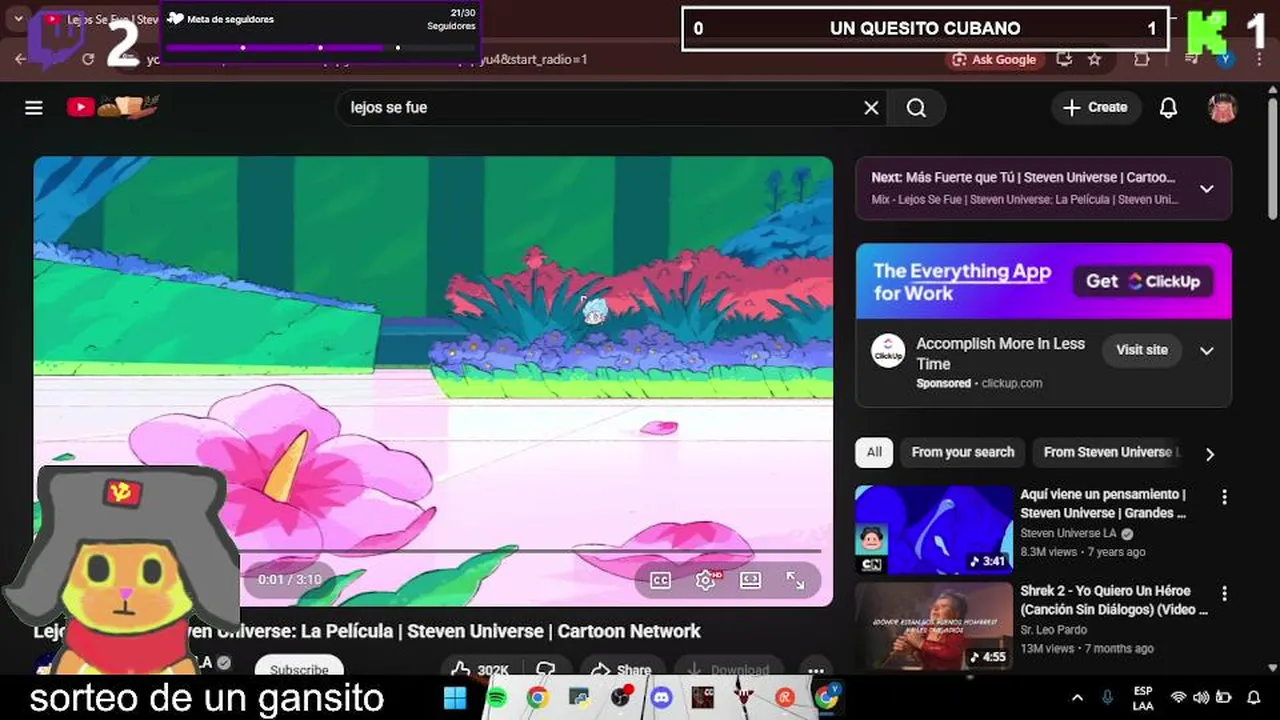
Task: Visit the ClickUp sponsored site
Action: click(1142, 350)
